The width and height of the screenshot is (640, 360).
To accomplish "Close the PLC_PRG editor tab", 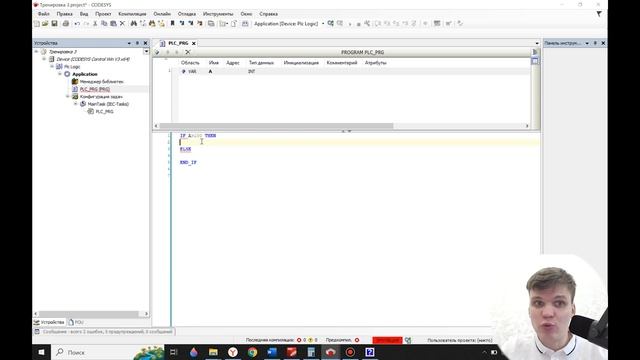I will pos(194,43).
